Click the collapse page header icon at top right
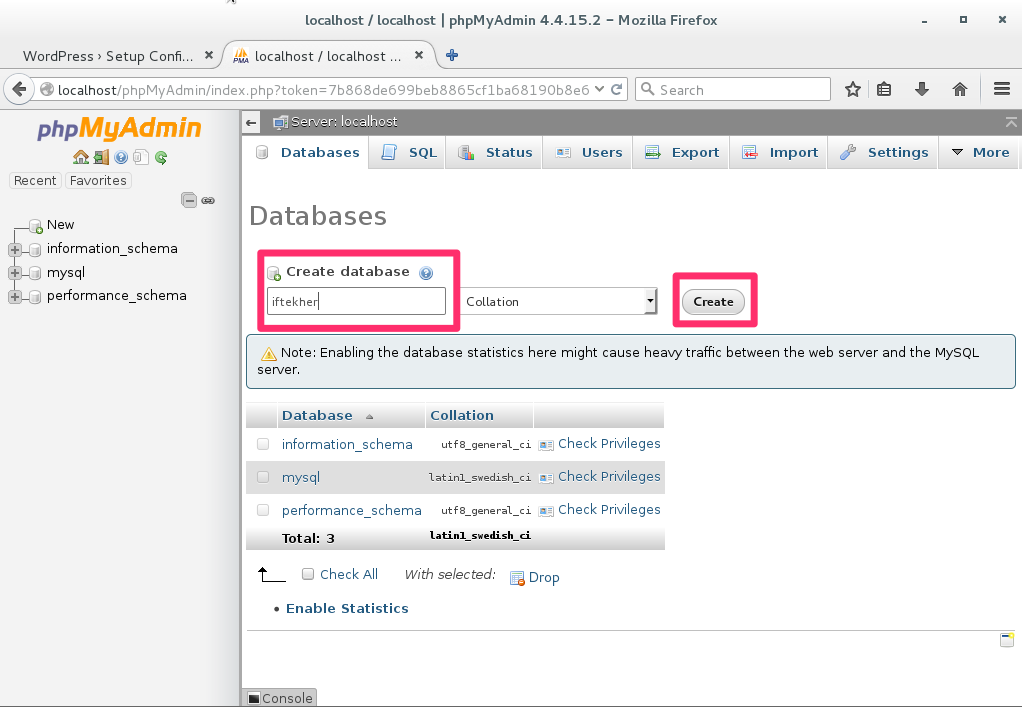 pos(1011,122)
